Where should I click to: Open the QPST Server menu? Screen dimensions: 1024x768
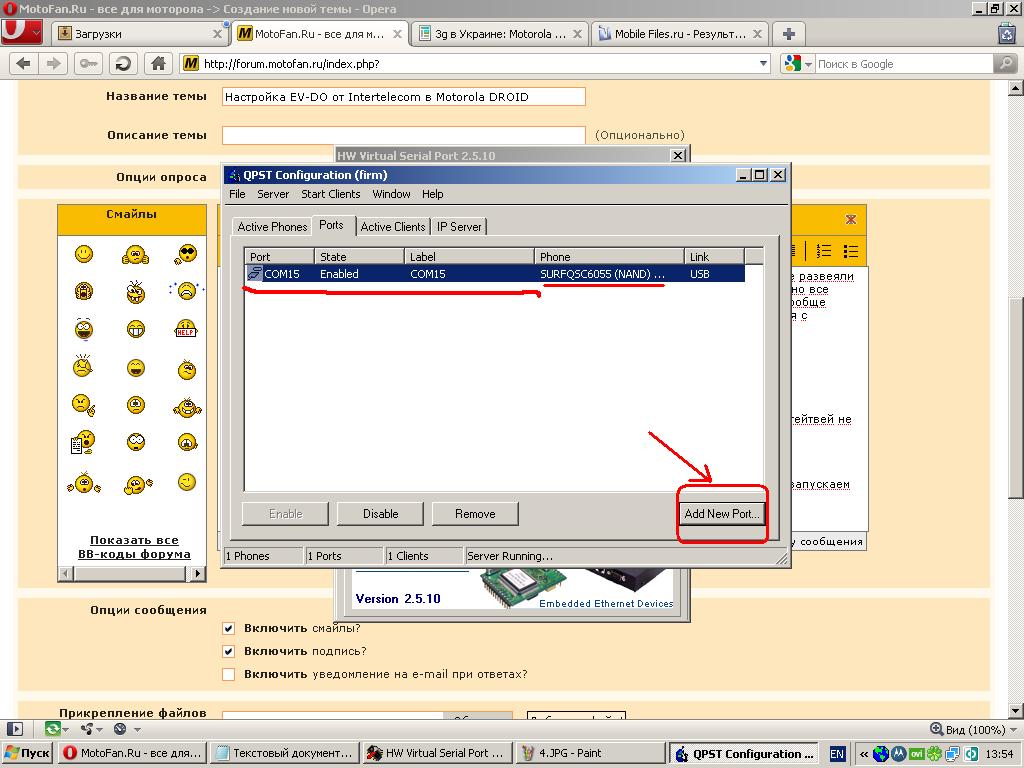coord(273,194)
